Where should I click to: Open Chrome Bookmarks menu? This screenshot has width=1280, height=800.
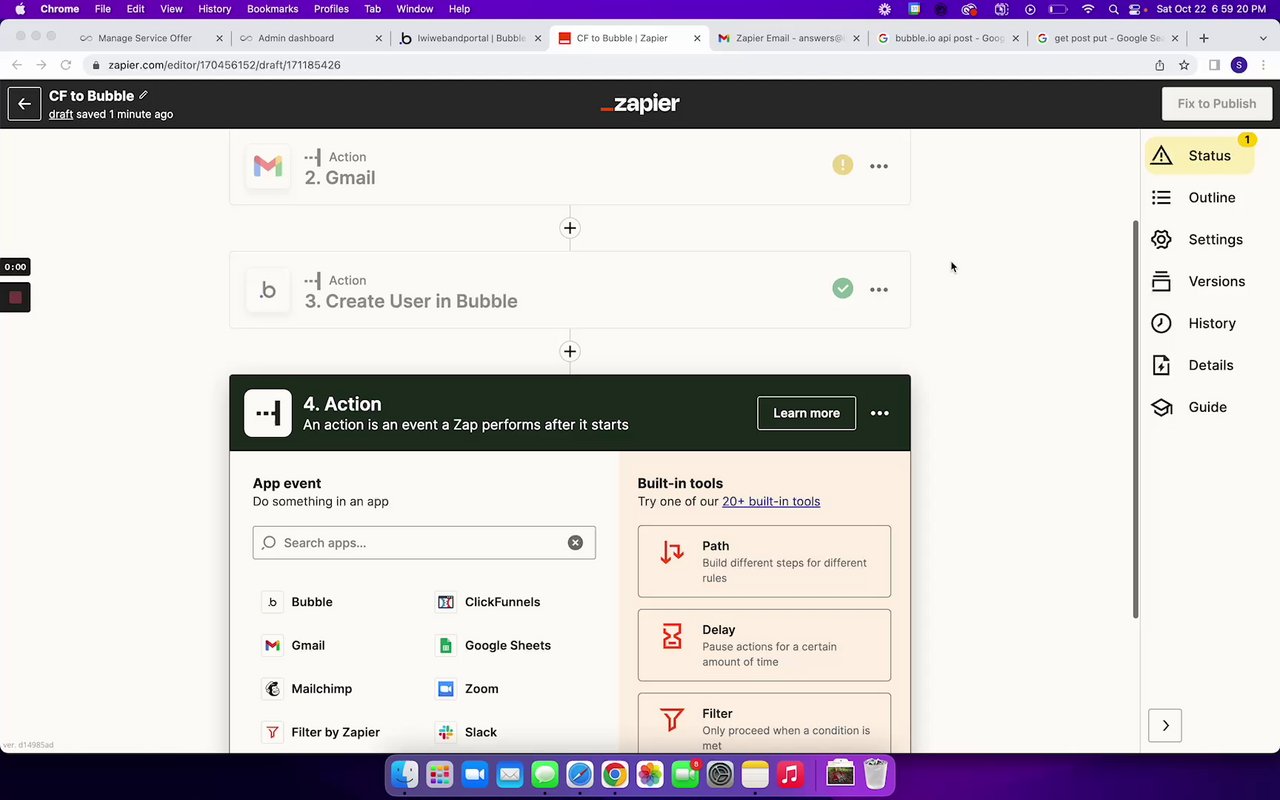pyautogui.click(x=272, y=9)
